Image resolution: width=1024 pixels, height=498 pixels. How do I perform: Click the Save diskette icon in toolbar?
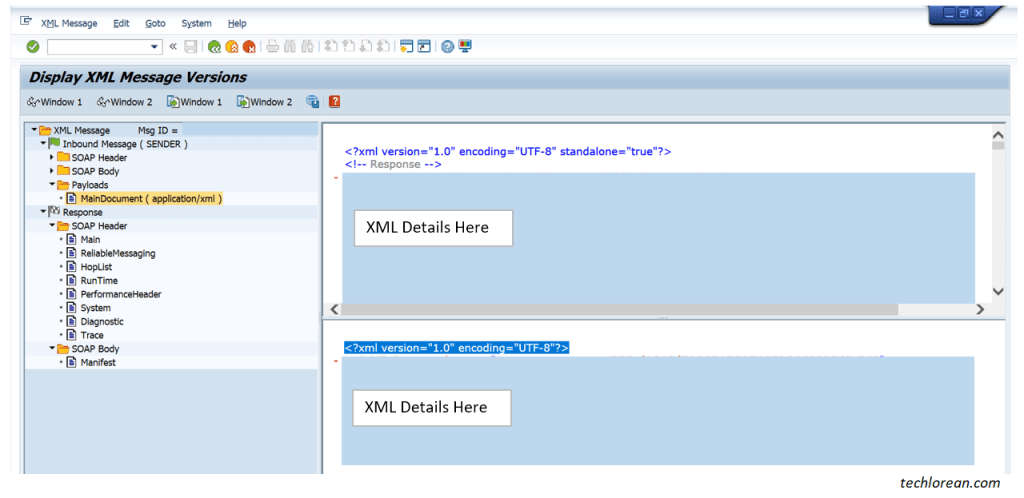pyautogui.click(x=191, y=46)
